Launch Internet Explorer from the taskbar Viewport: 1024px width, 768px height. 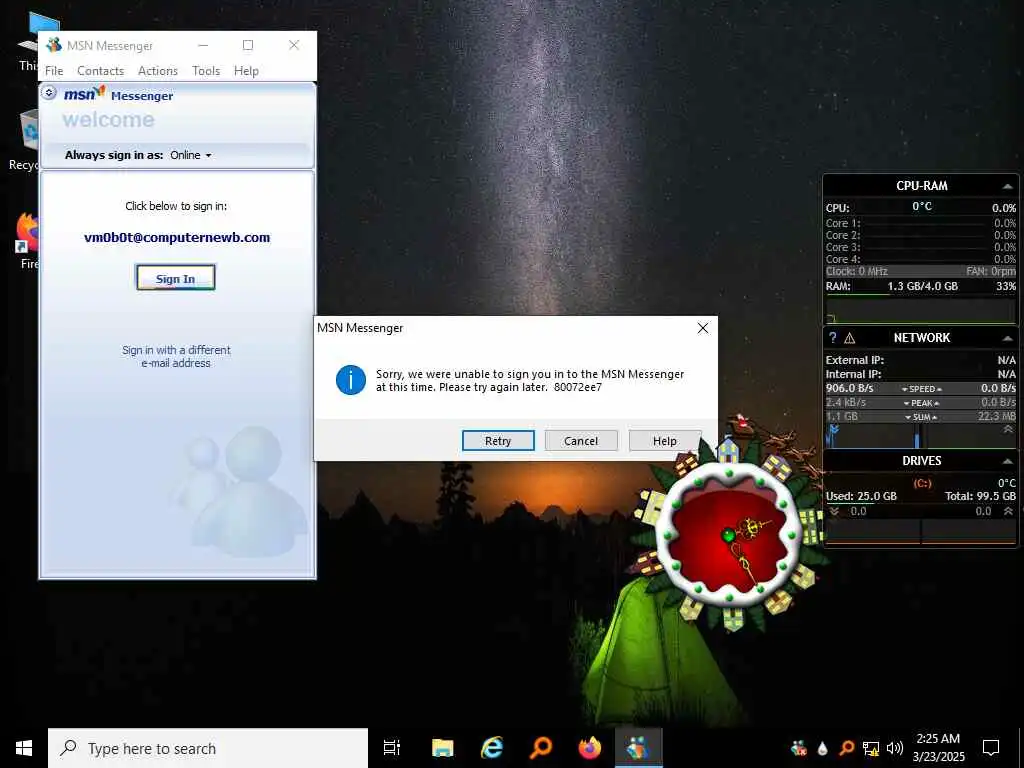pos(492,748)
